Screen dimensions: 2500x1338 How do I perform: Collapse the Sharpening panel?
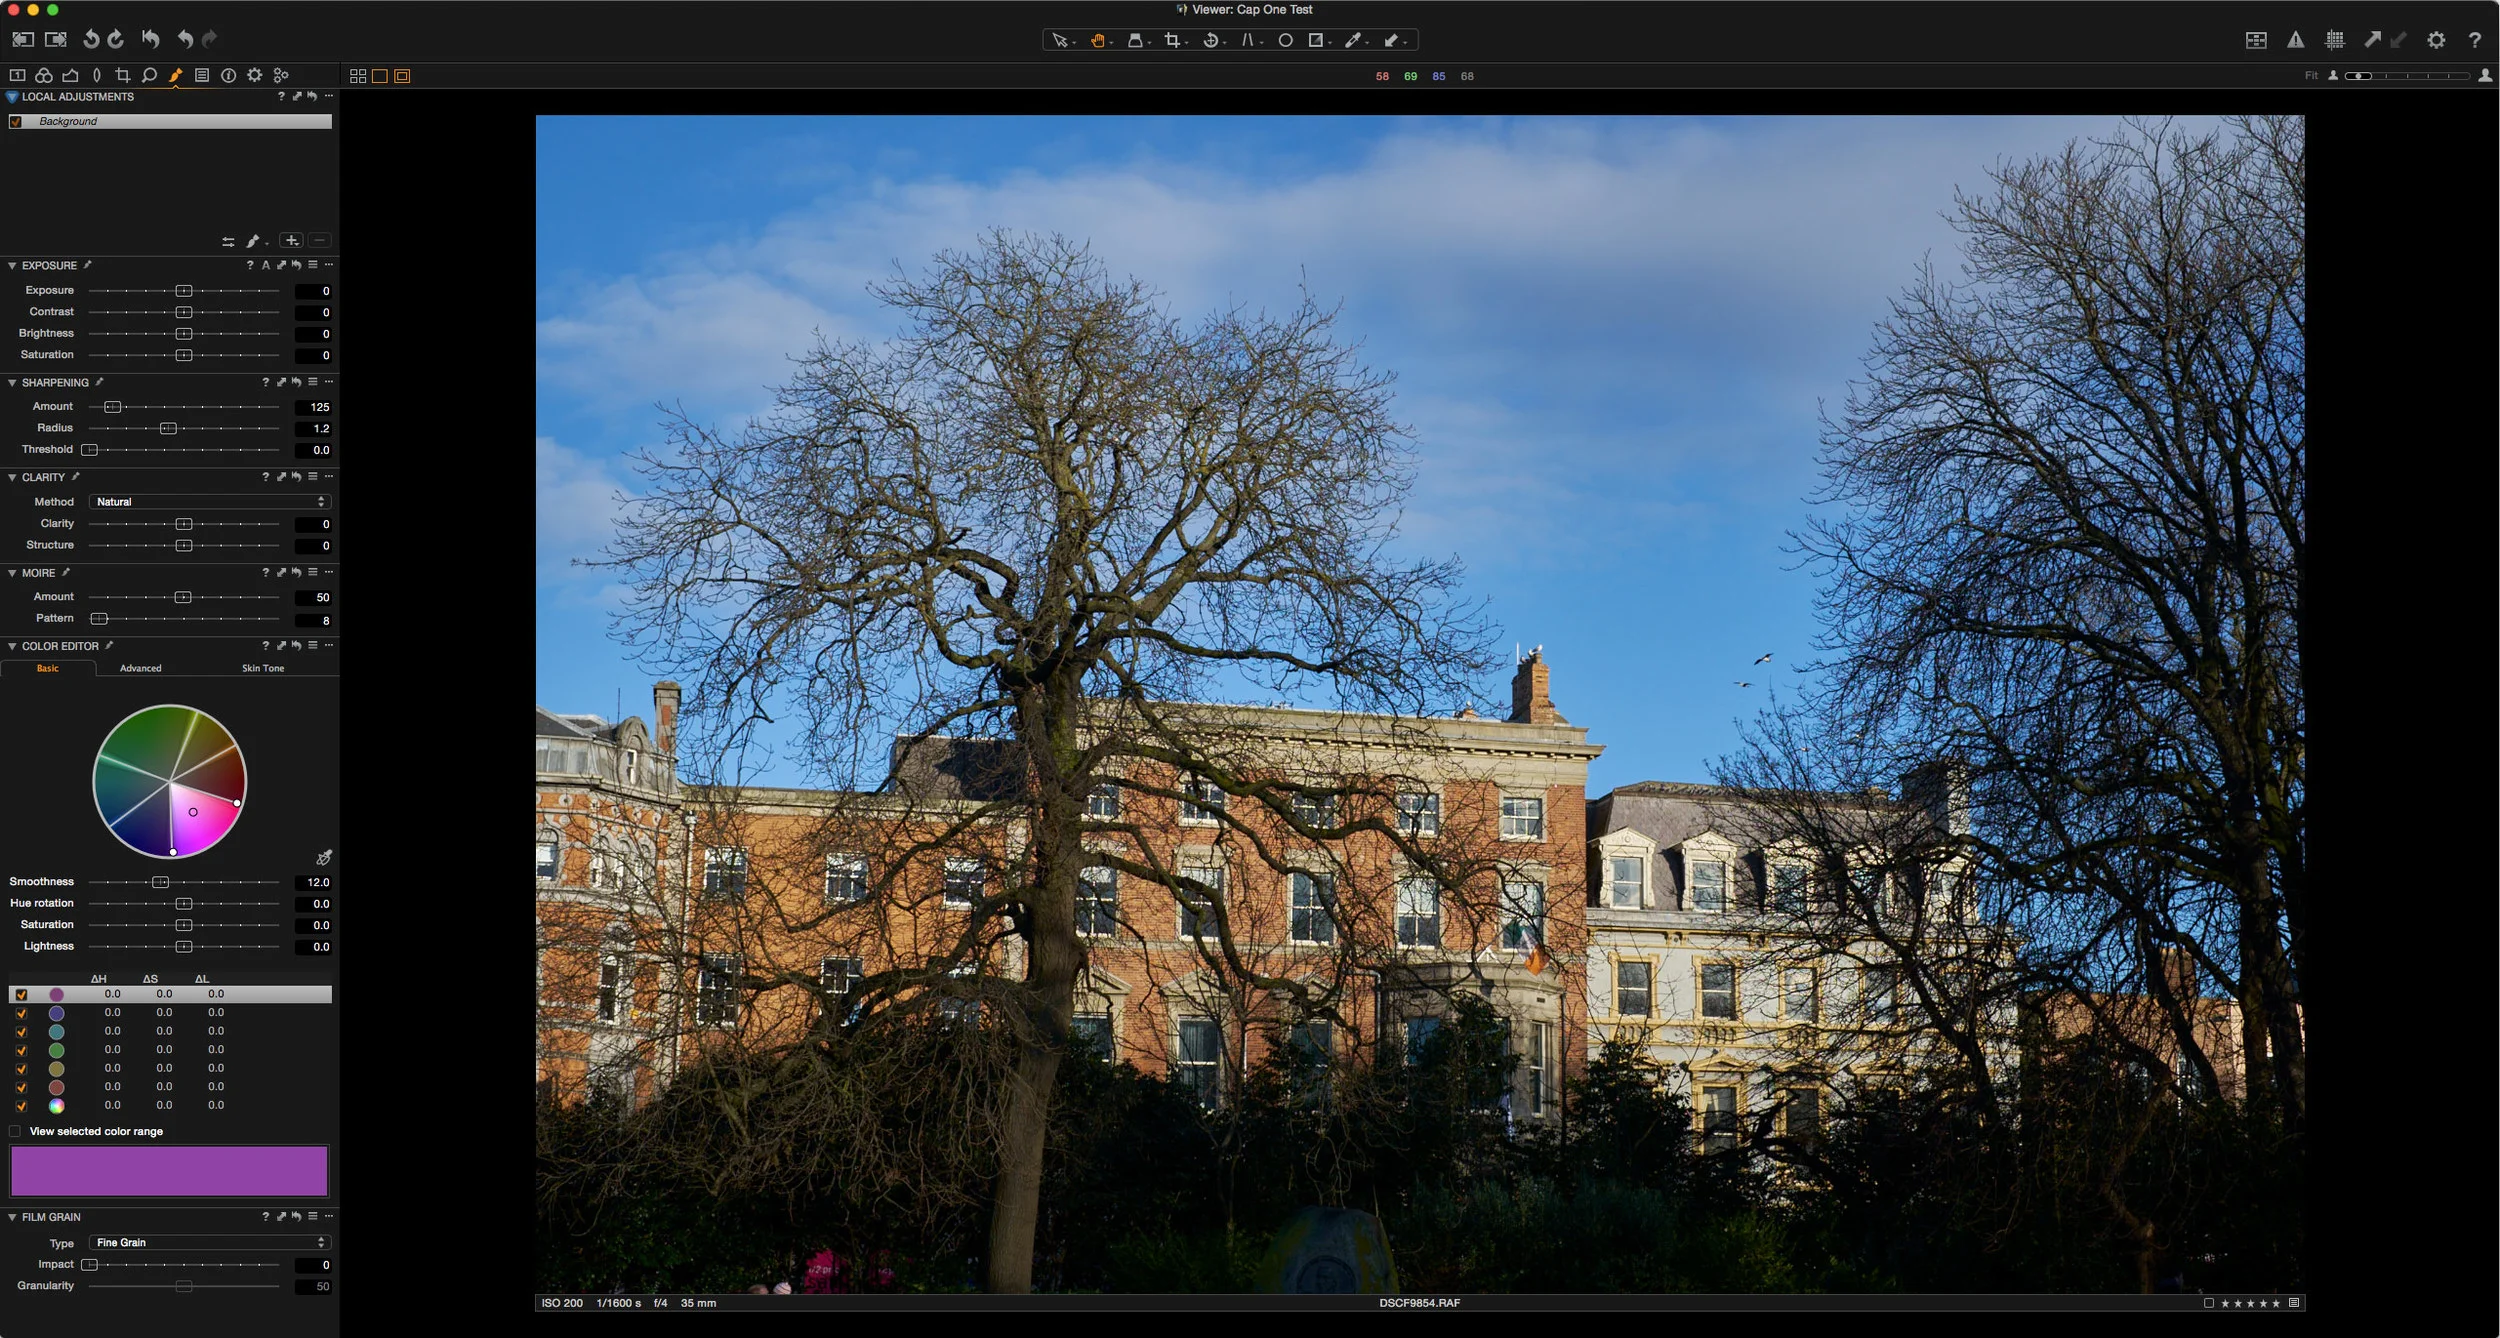(x=11, y=382)
